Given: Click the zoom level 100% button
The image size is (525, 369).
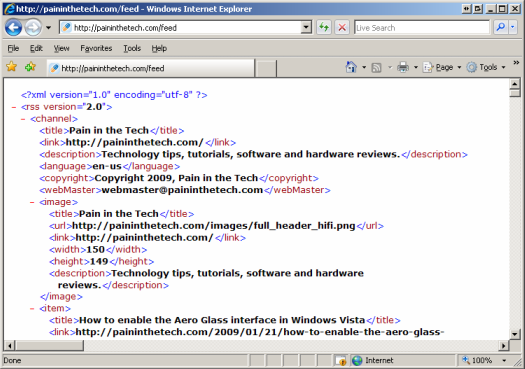Looking at the screenshot, I should click(477, 361).
